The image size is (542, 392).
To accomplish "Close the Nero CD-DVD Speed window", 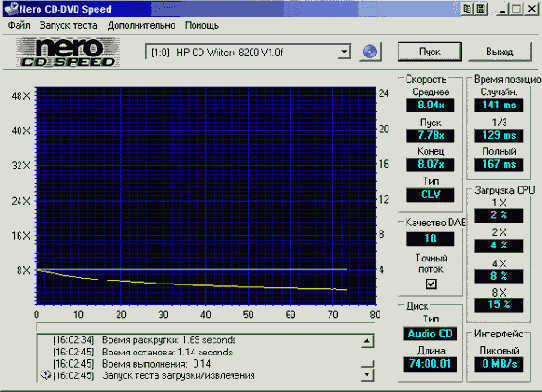I will click(x=532, y=9).
